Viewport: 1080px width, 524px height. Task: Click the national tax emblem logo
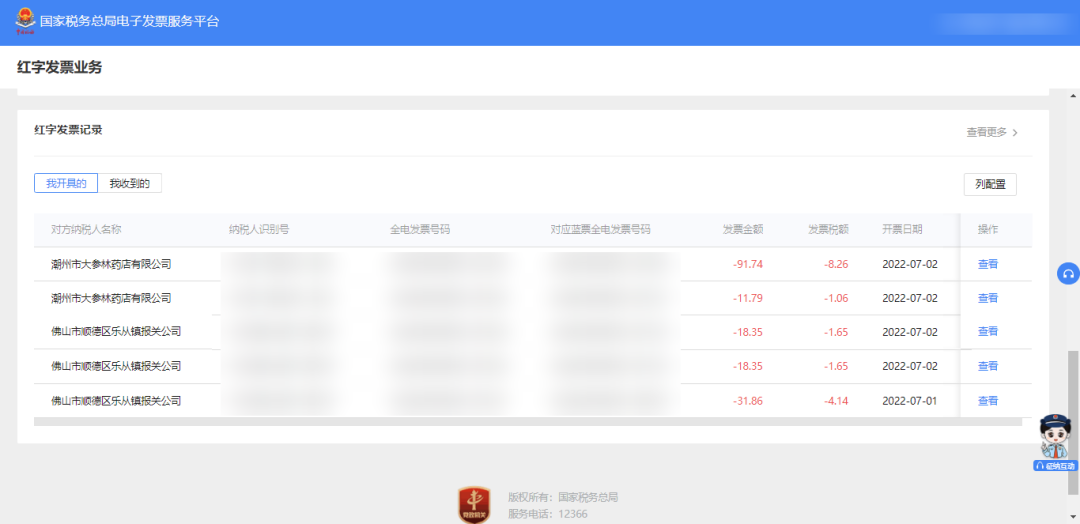pyautogui.click(x=25, y=21)
